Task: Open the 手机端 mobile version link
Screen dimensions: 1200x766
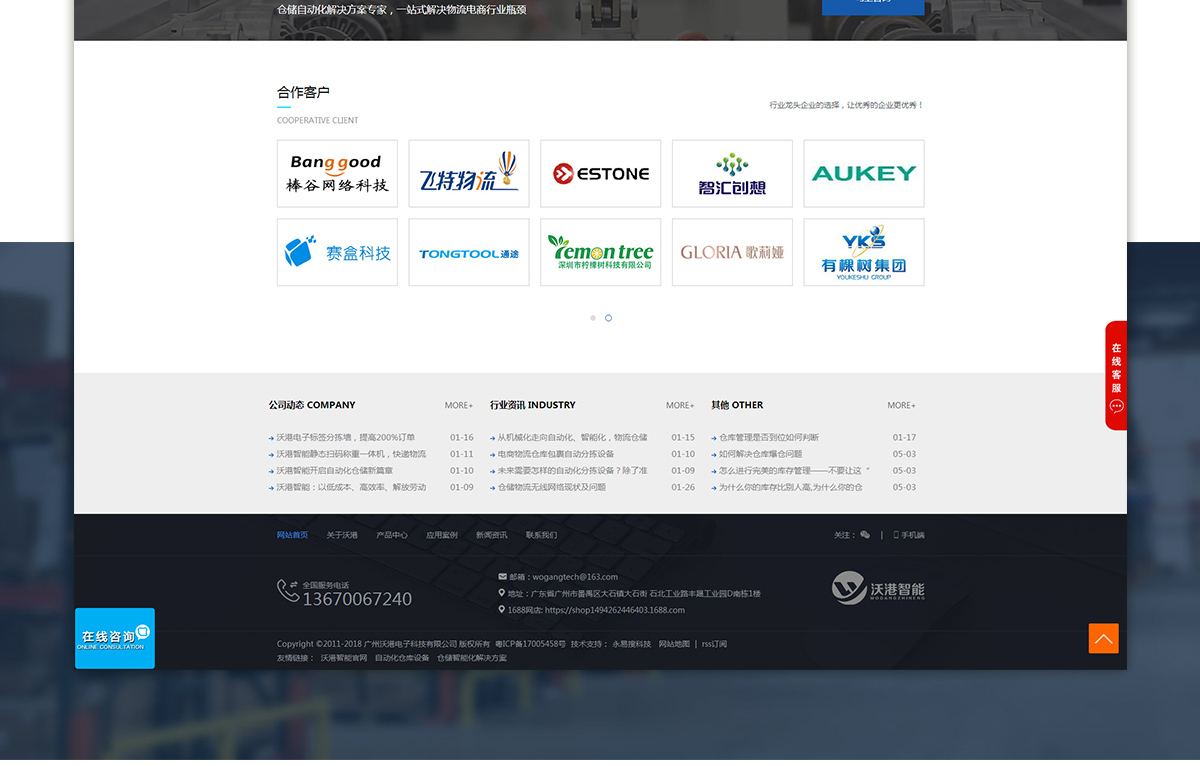Action: [x=909, y=535]
